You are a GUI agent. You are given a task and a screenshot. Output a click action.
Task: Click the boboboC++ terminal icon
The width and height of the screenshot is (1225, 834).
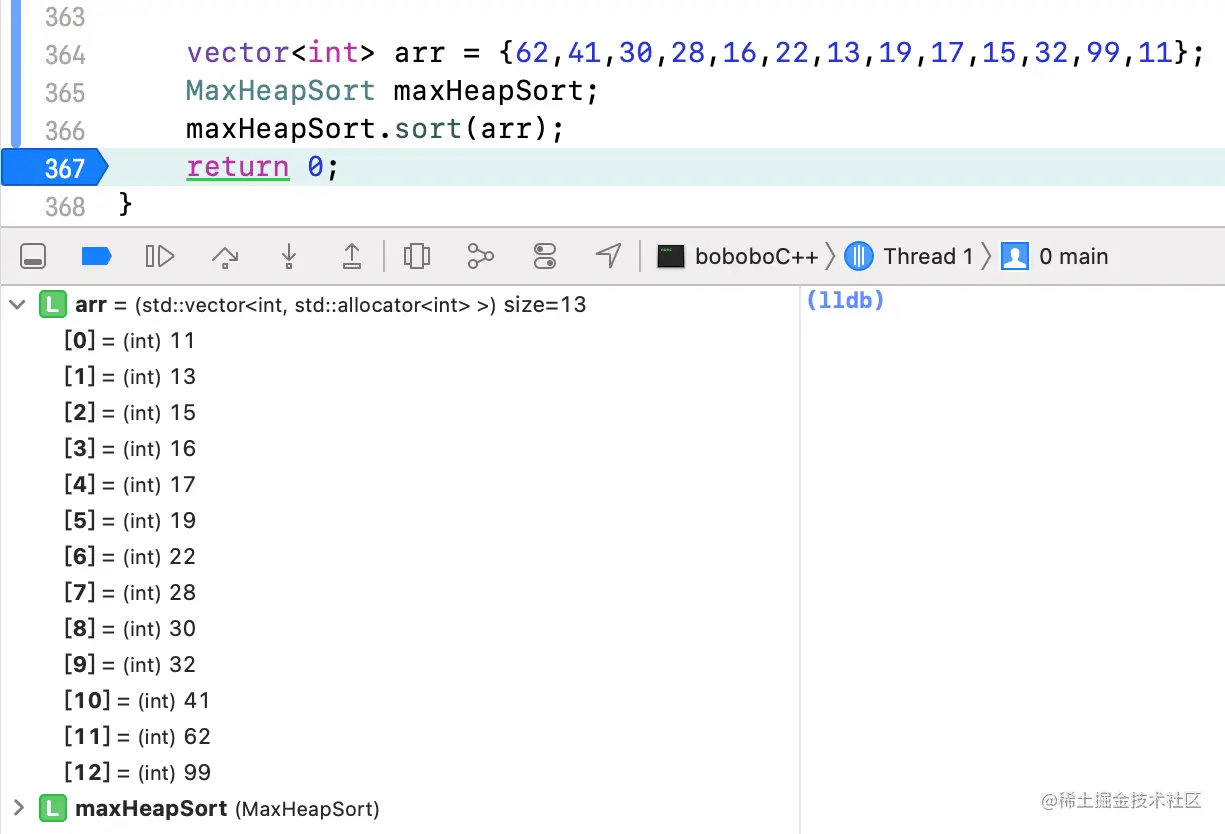pyautogui.click(x=671, y=257)
